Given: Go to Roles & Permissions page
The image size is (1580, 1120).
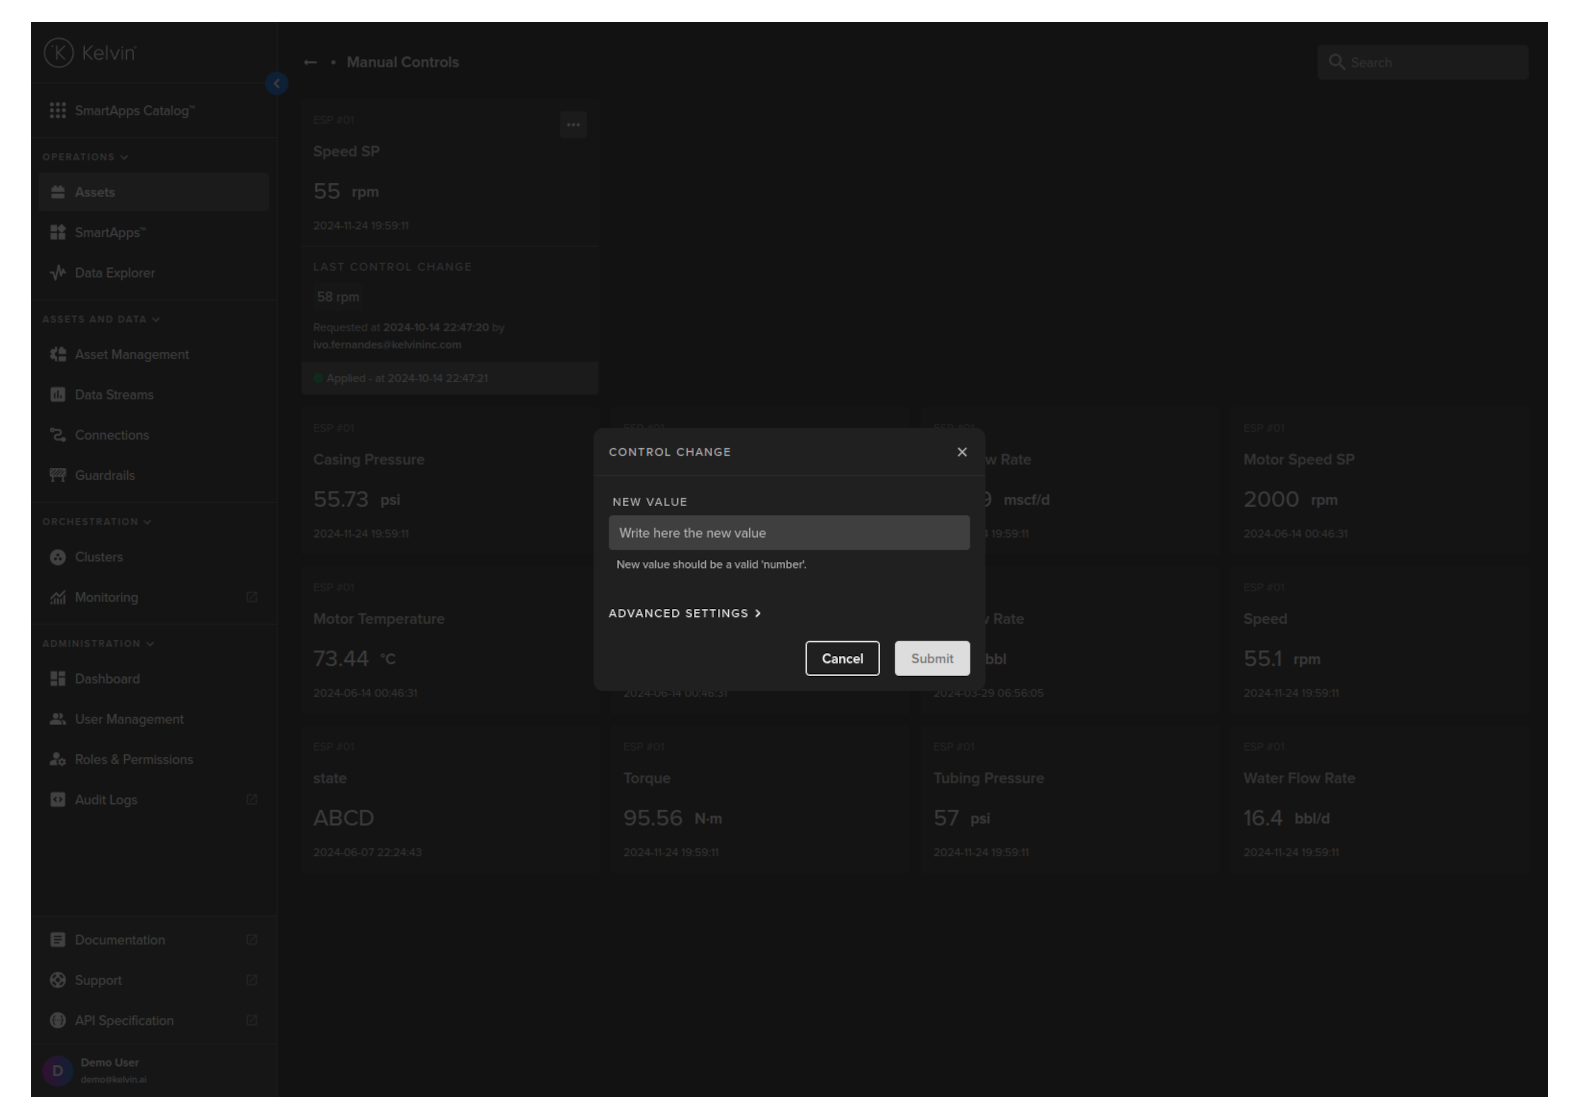Looking at the screenshot, I should pos(134,759).
